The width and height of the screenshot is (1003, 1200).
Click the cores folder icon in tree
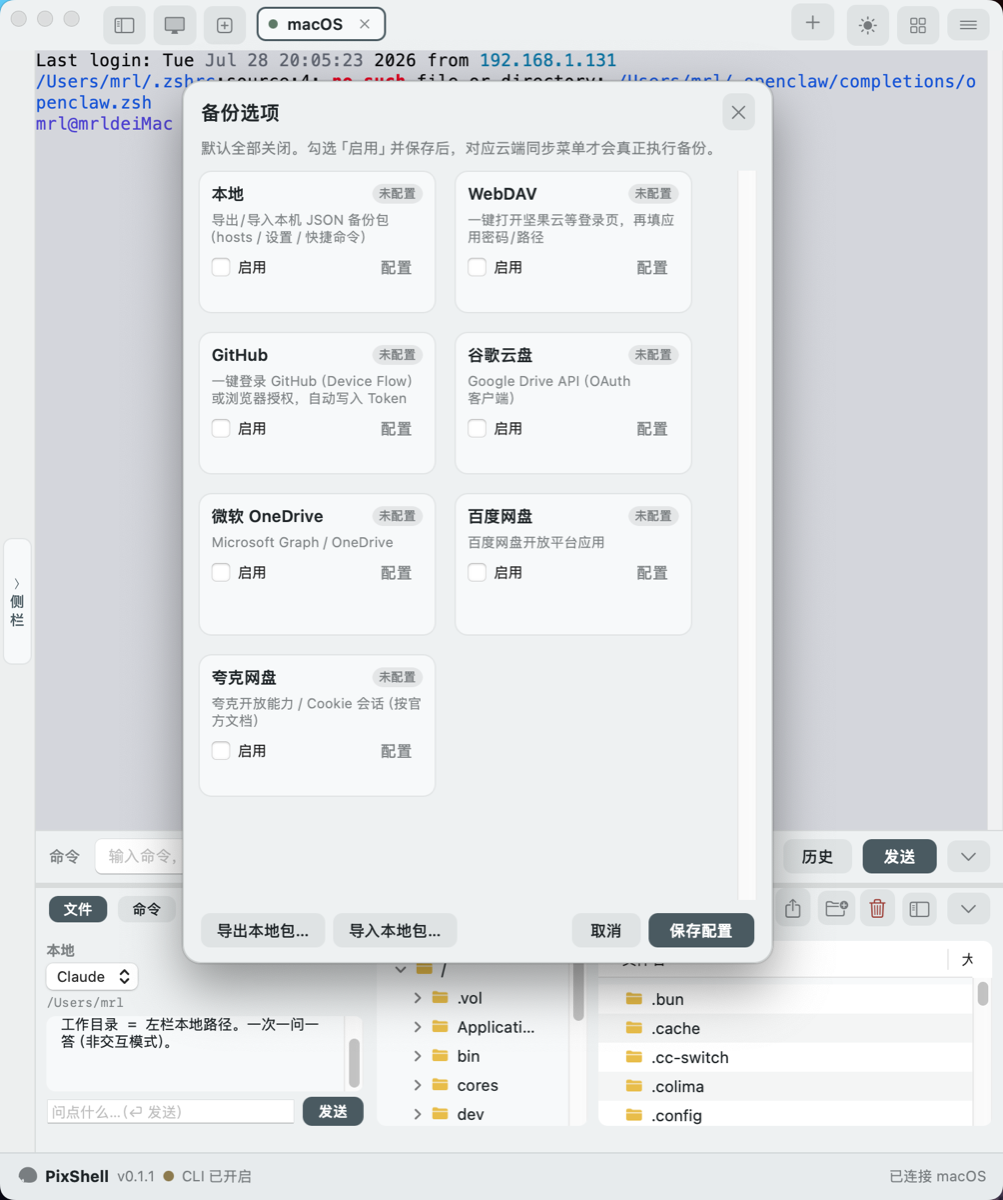tap(440, 1085)
